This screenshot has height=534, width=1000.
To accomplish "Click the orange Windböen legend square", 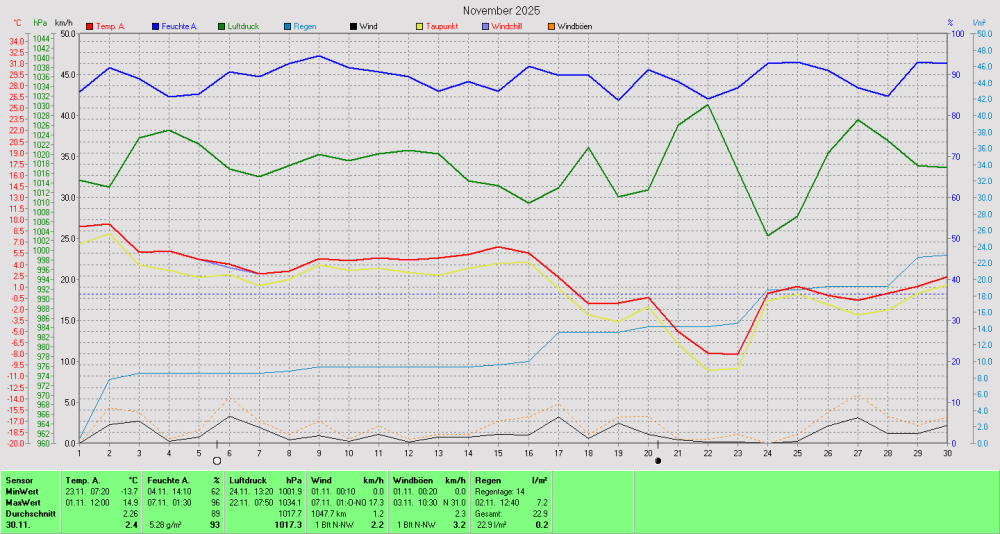I will [x=550, y=26].
